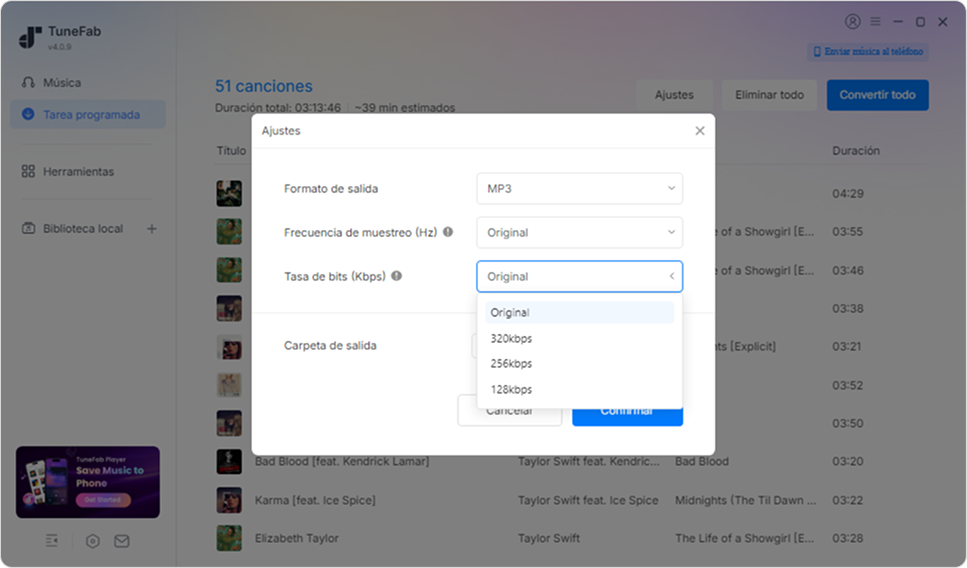Viewport: 967px width, 568px height.
Task: Click the Herramientas grid icon
Action: (x=28, y=171)
